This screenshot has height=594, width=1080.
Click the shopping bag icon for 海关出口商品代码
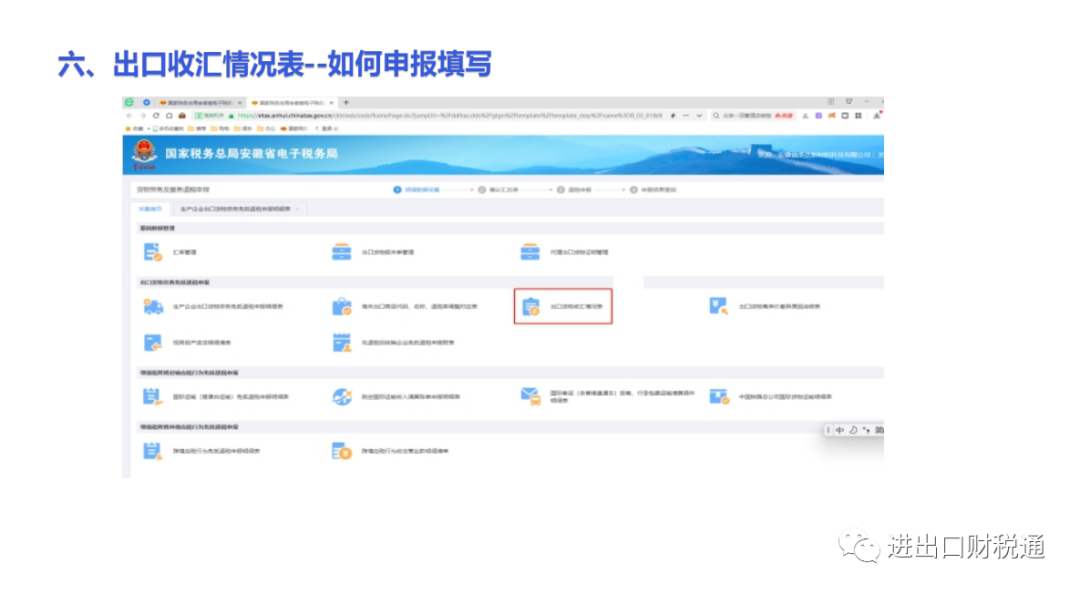(x=342, y=307)
